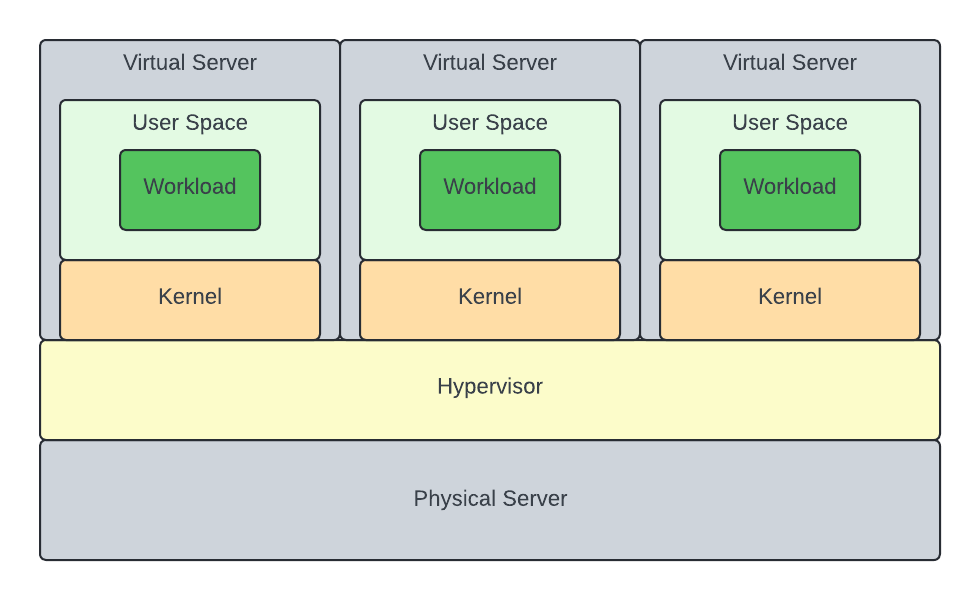This screenshot has width=980, height=600.
Task: Click the 'Kernel' label in the middle orange bar
Action: 490,297
